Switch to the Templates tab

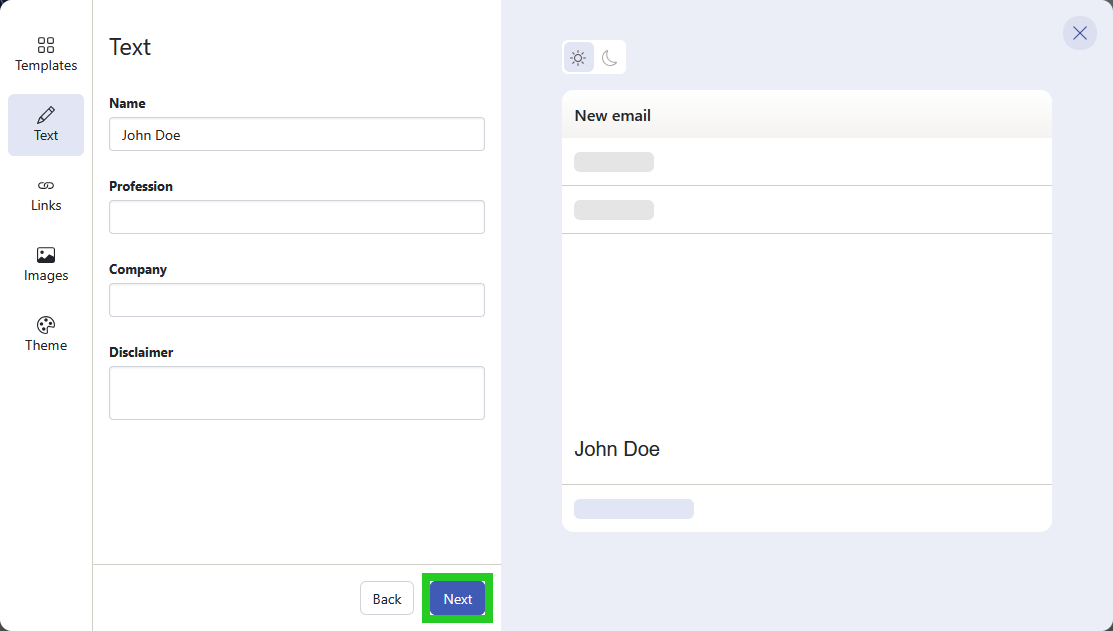45,55
